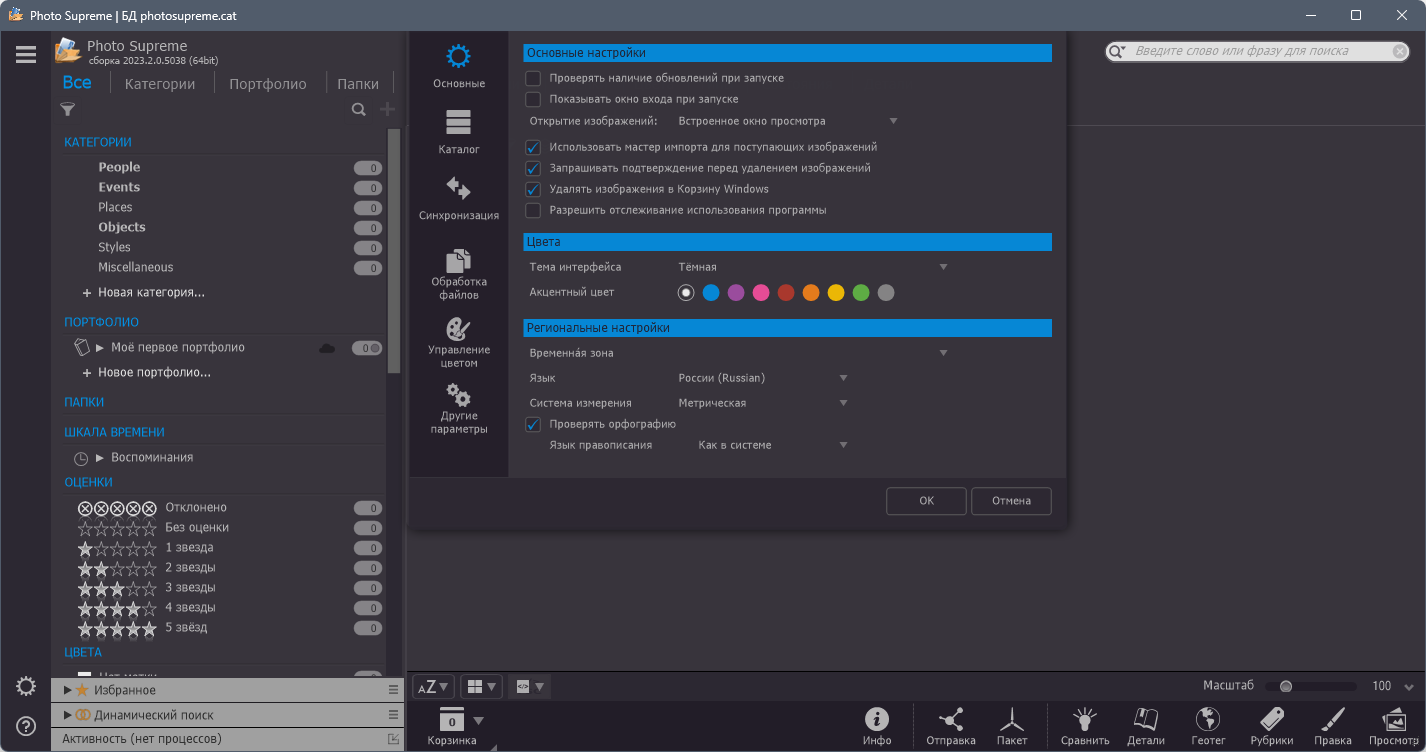Open the Каталог settings section

(459, 132)
